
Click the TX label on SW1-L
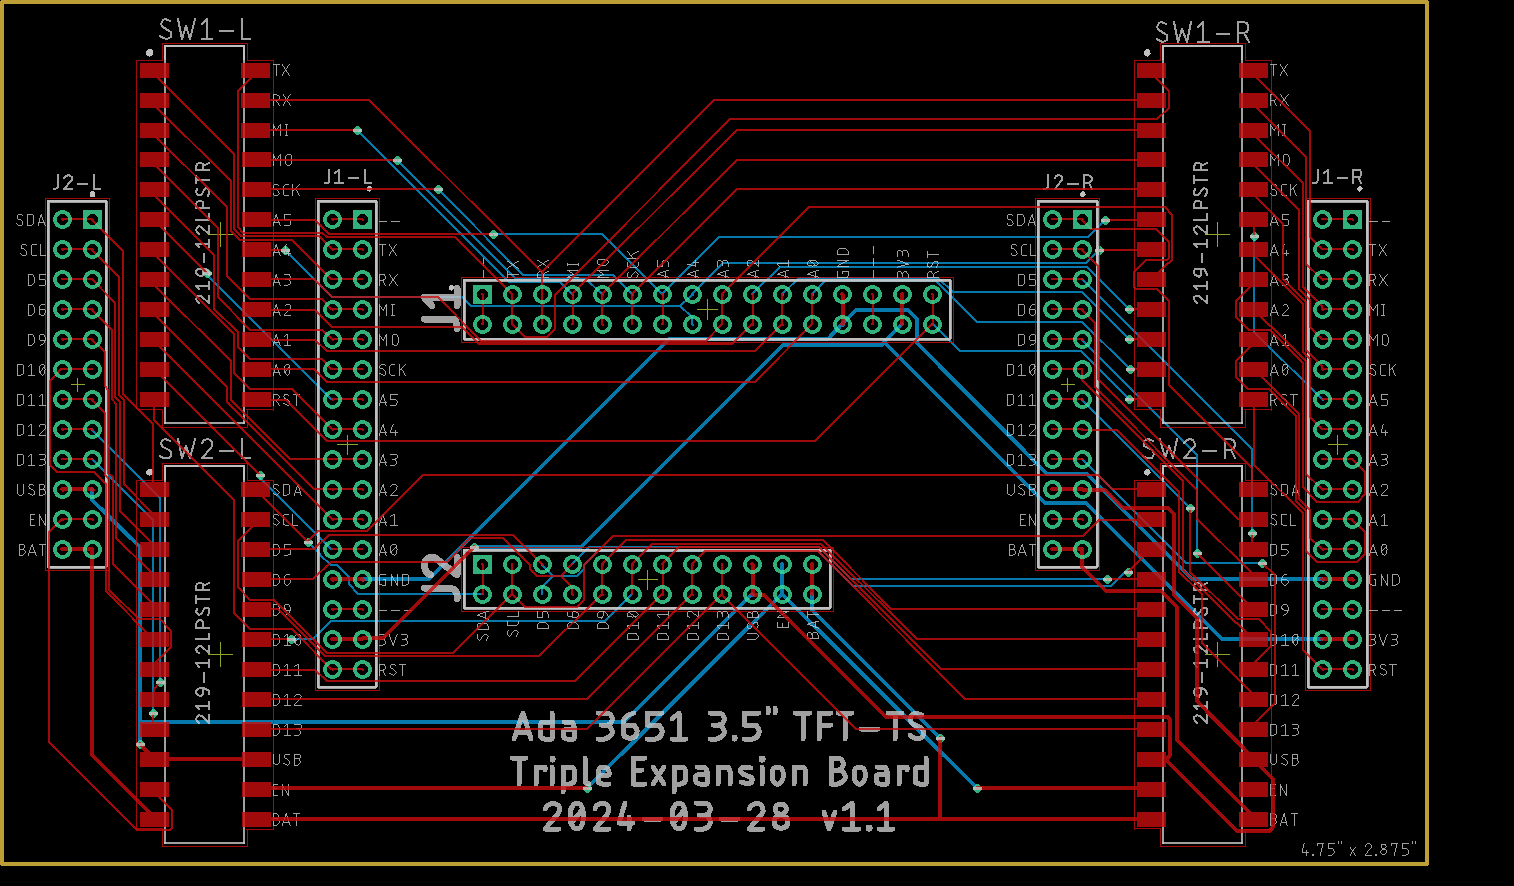click(281, 70)
